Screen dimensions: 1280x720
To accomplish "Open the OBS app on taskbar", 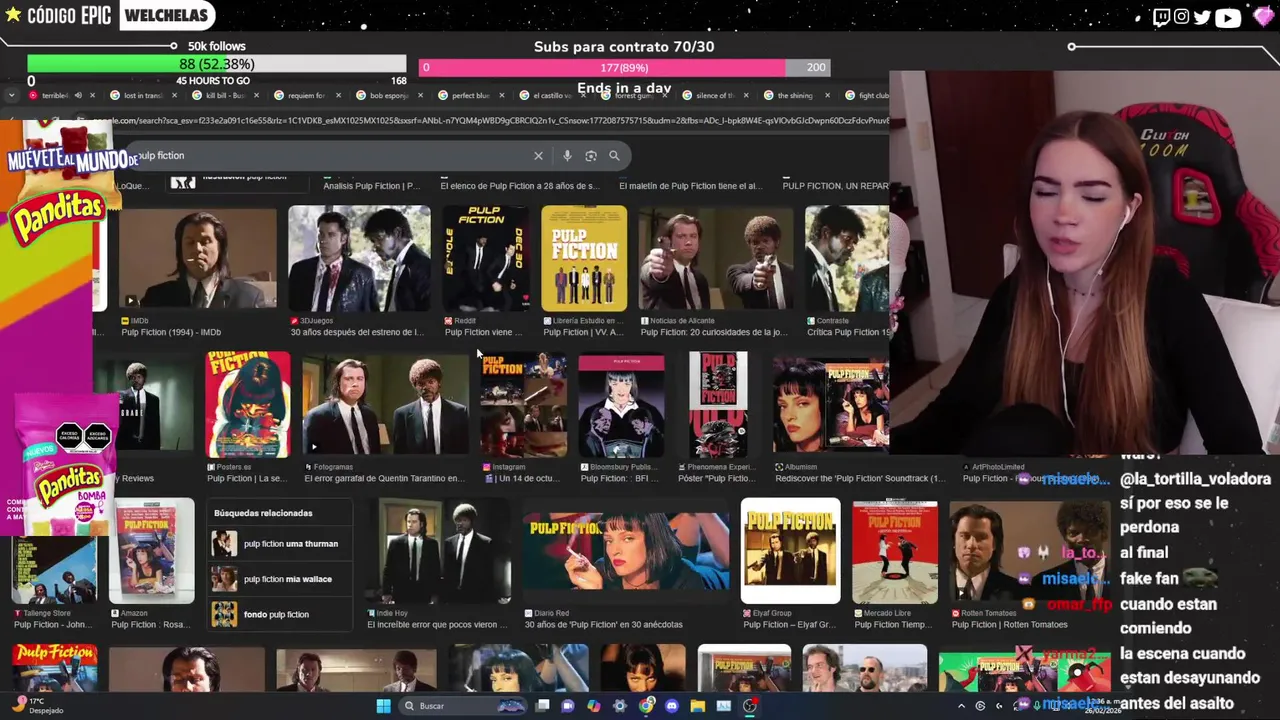I will pos(749,706).
